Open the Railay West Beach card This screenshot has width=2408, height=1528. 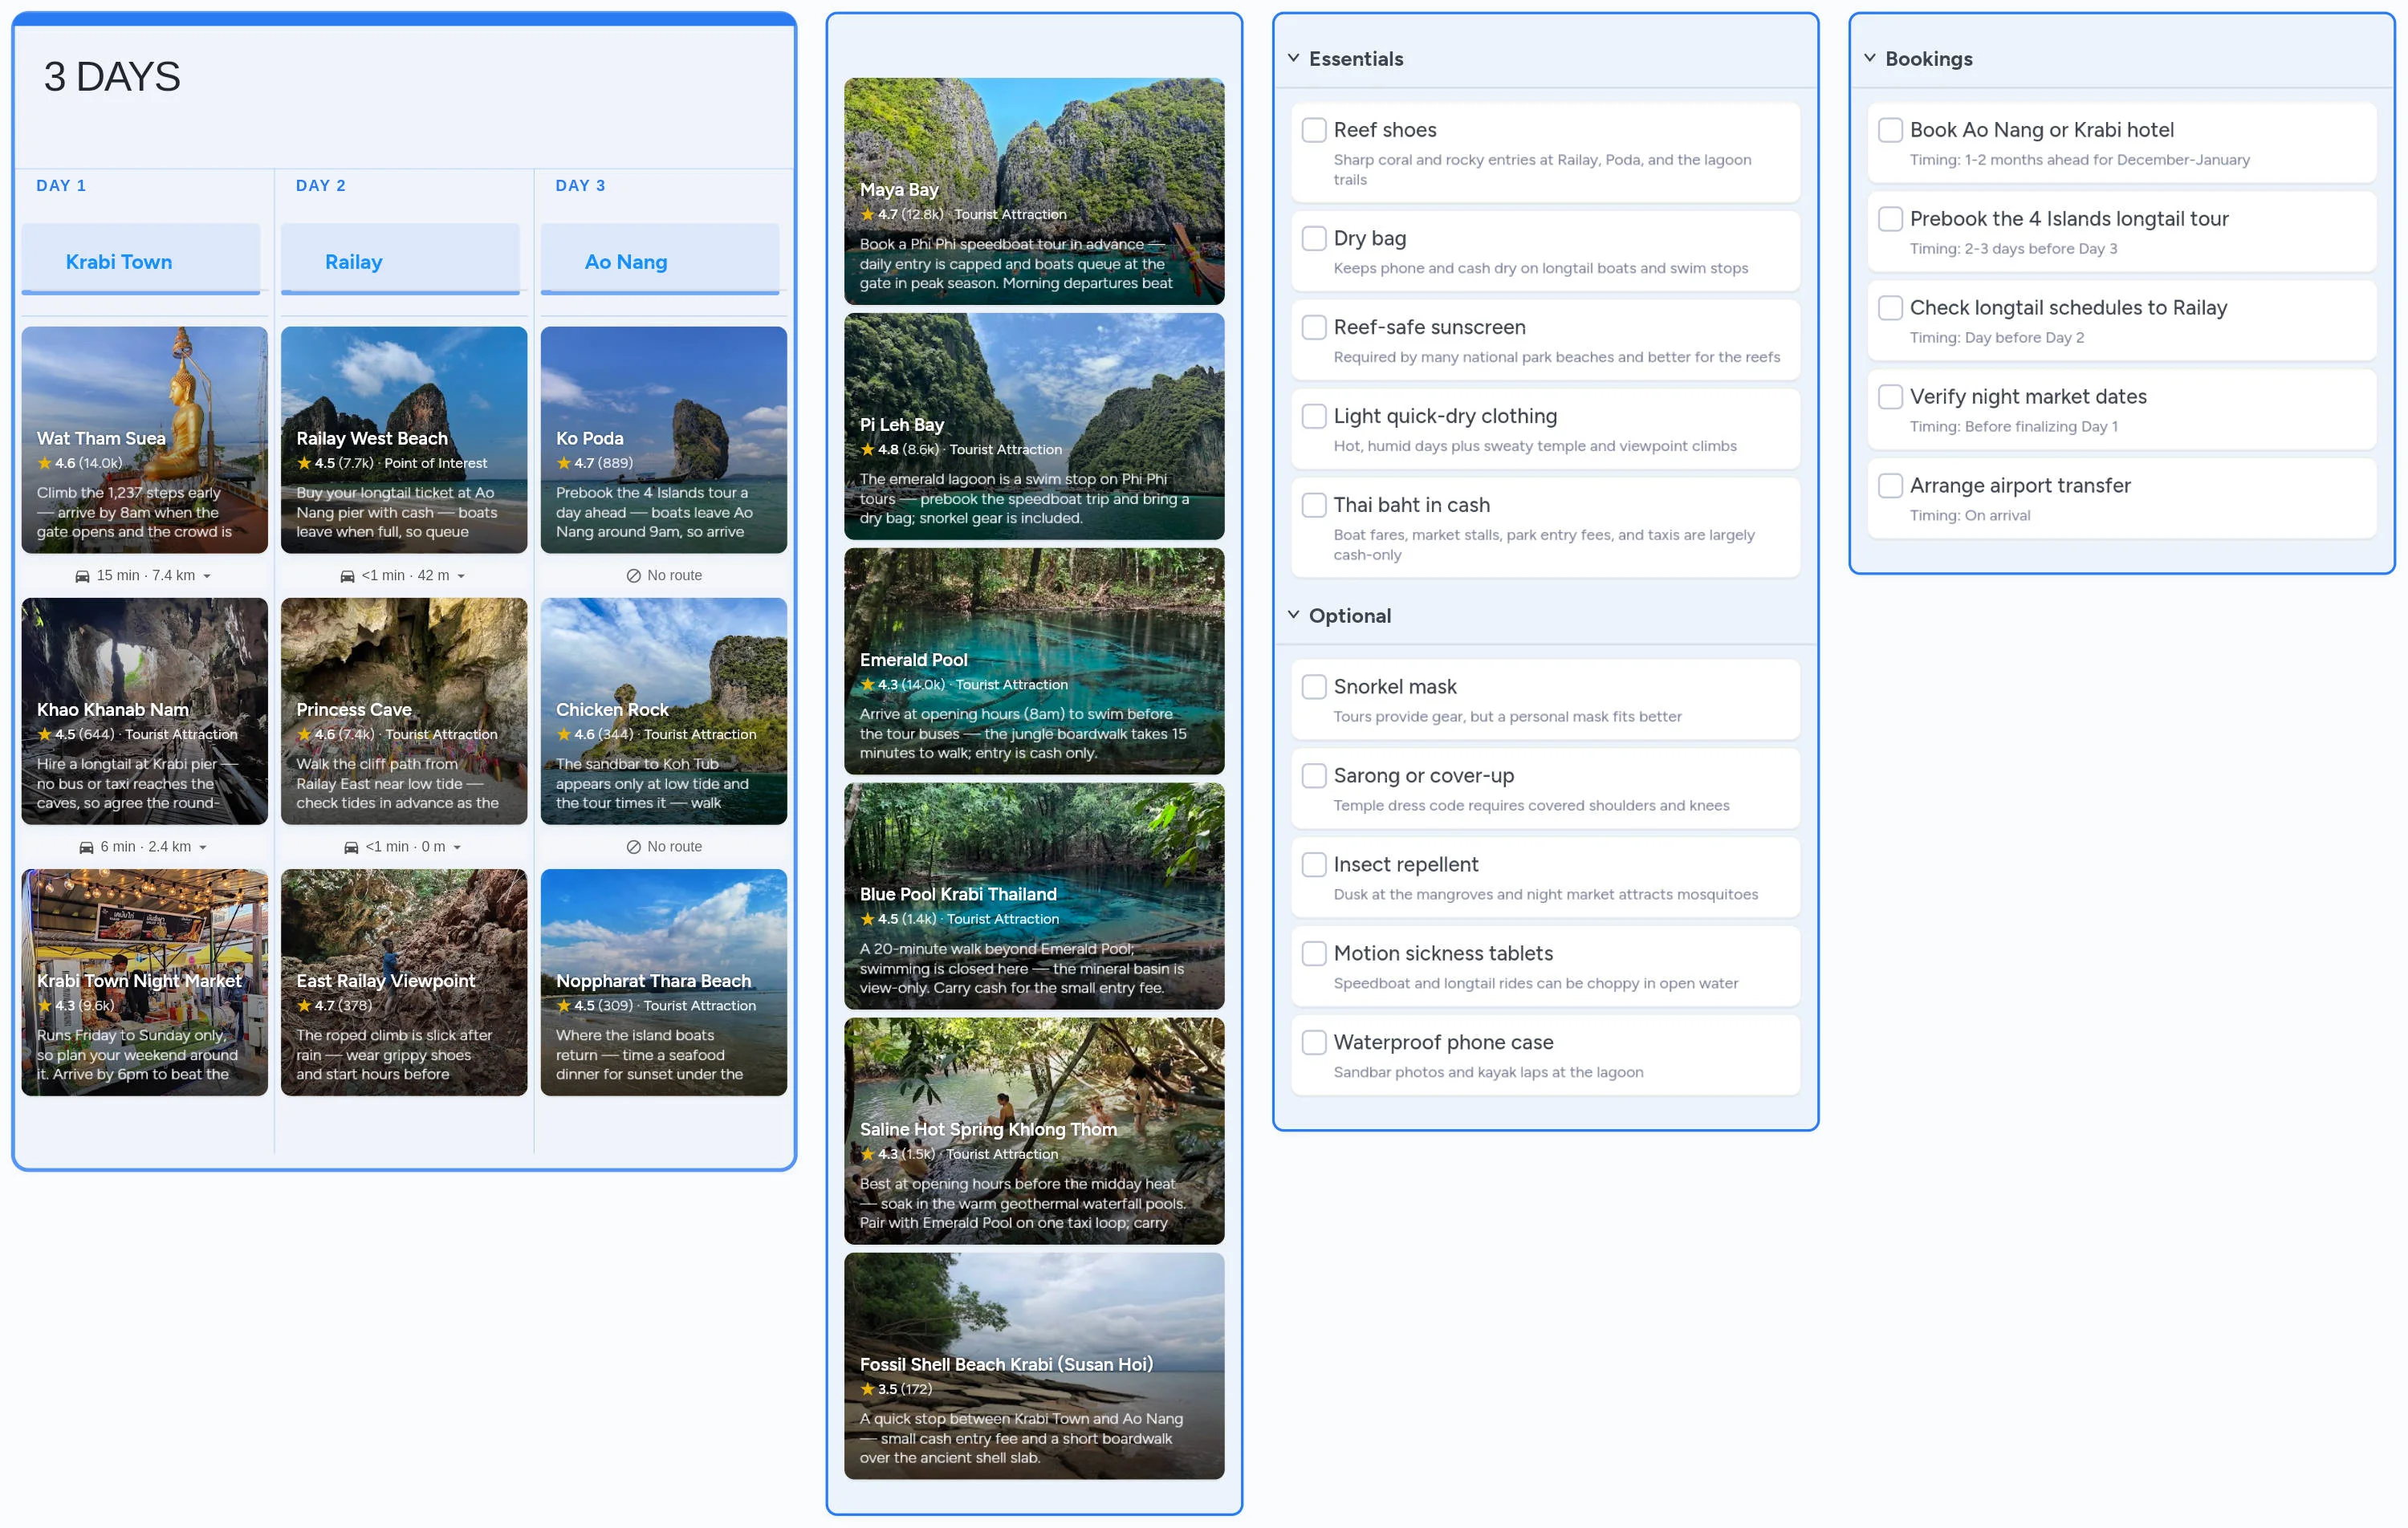pos(404,440)
